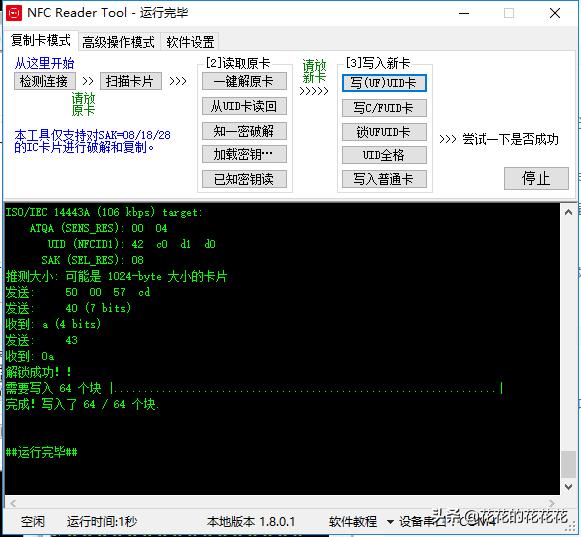The image size is (581, 537).
Task: Click the horizontal scrollbar left arrow
Action: pyautogui.click(x=13, y=503)
